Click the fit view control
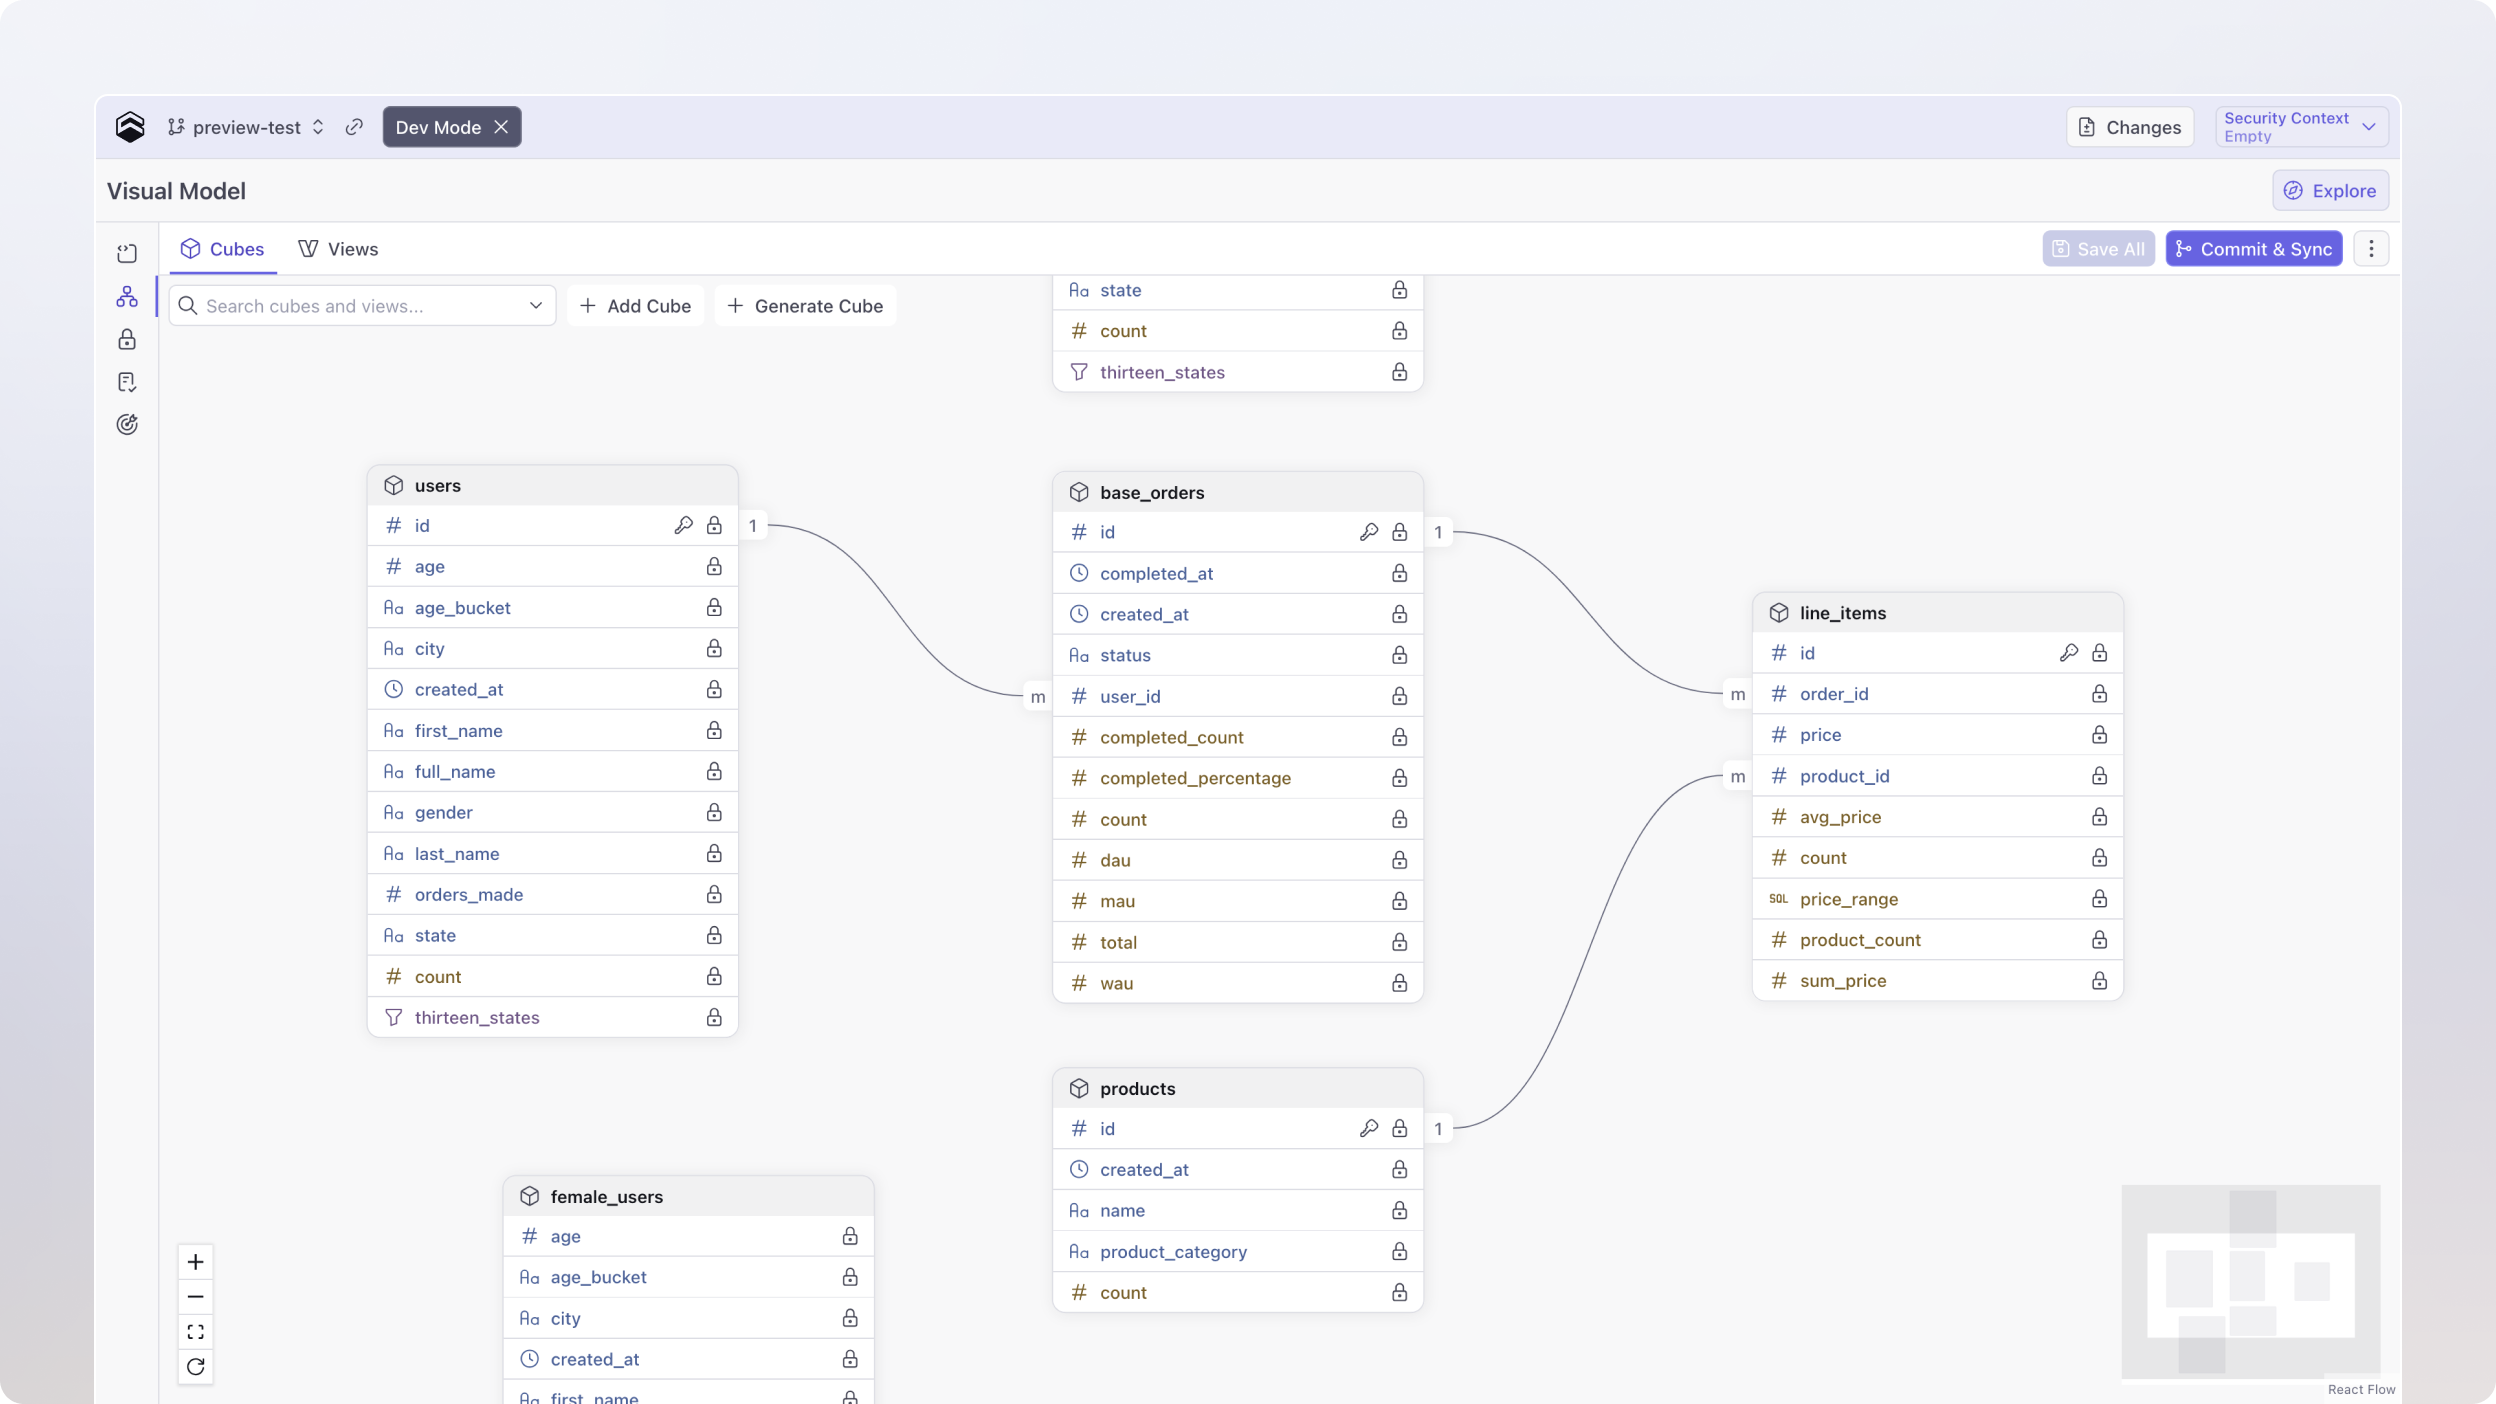Image resolution: width=2496 pixels, height=1404 pixels. (x=196, y=1332)
